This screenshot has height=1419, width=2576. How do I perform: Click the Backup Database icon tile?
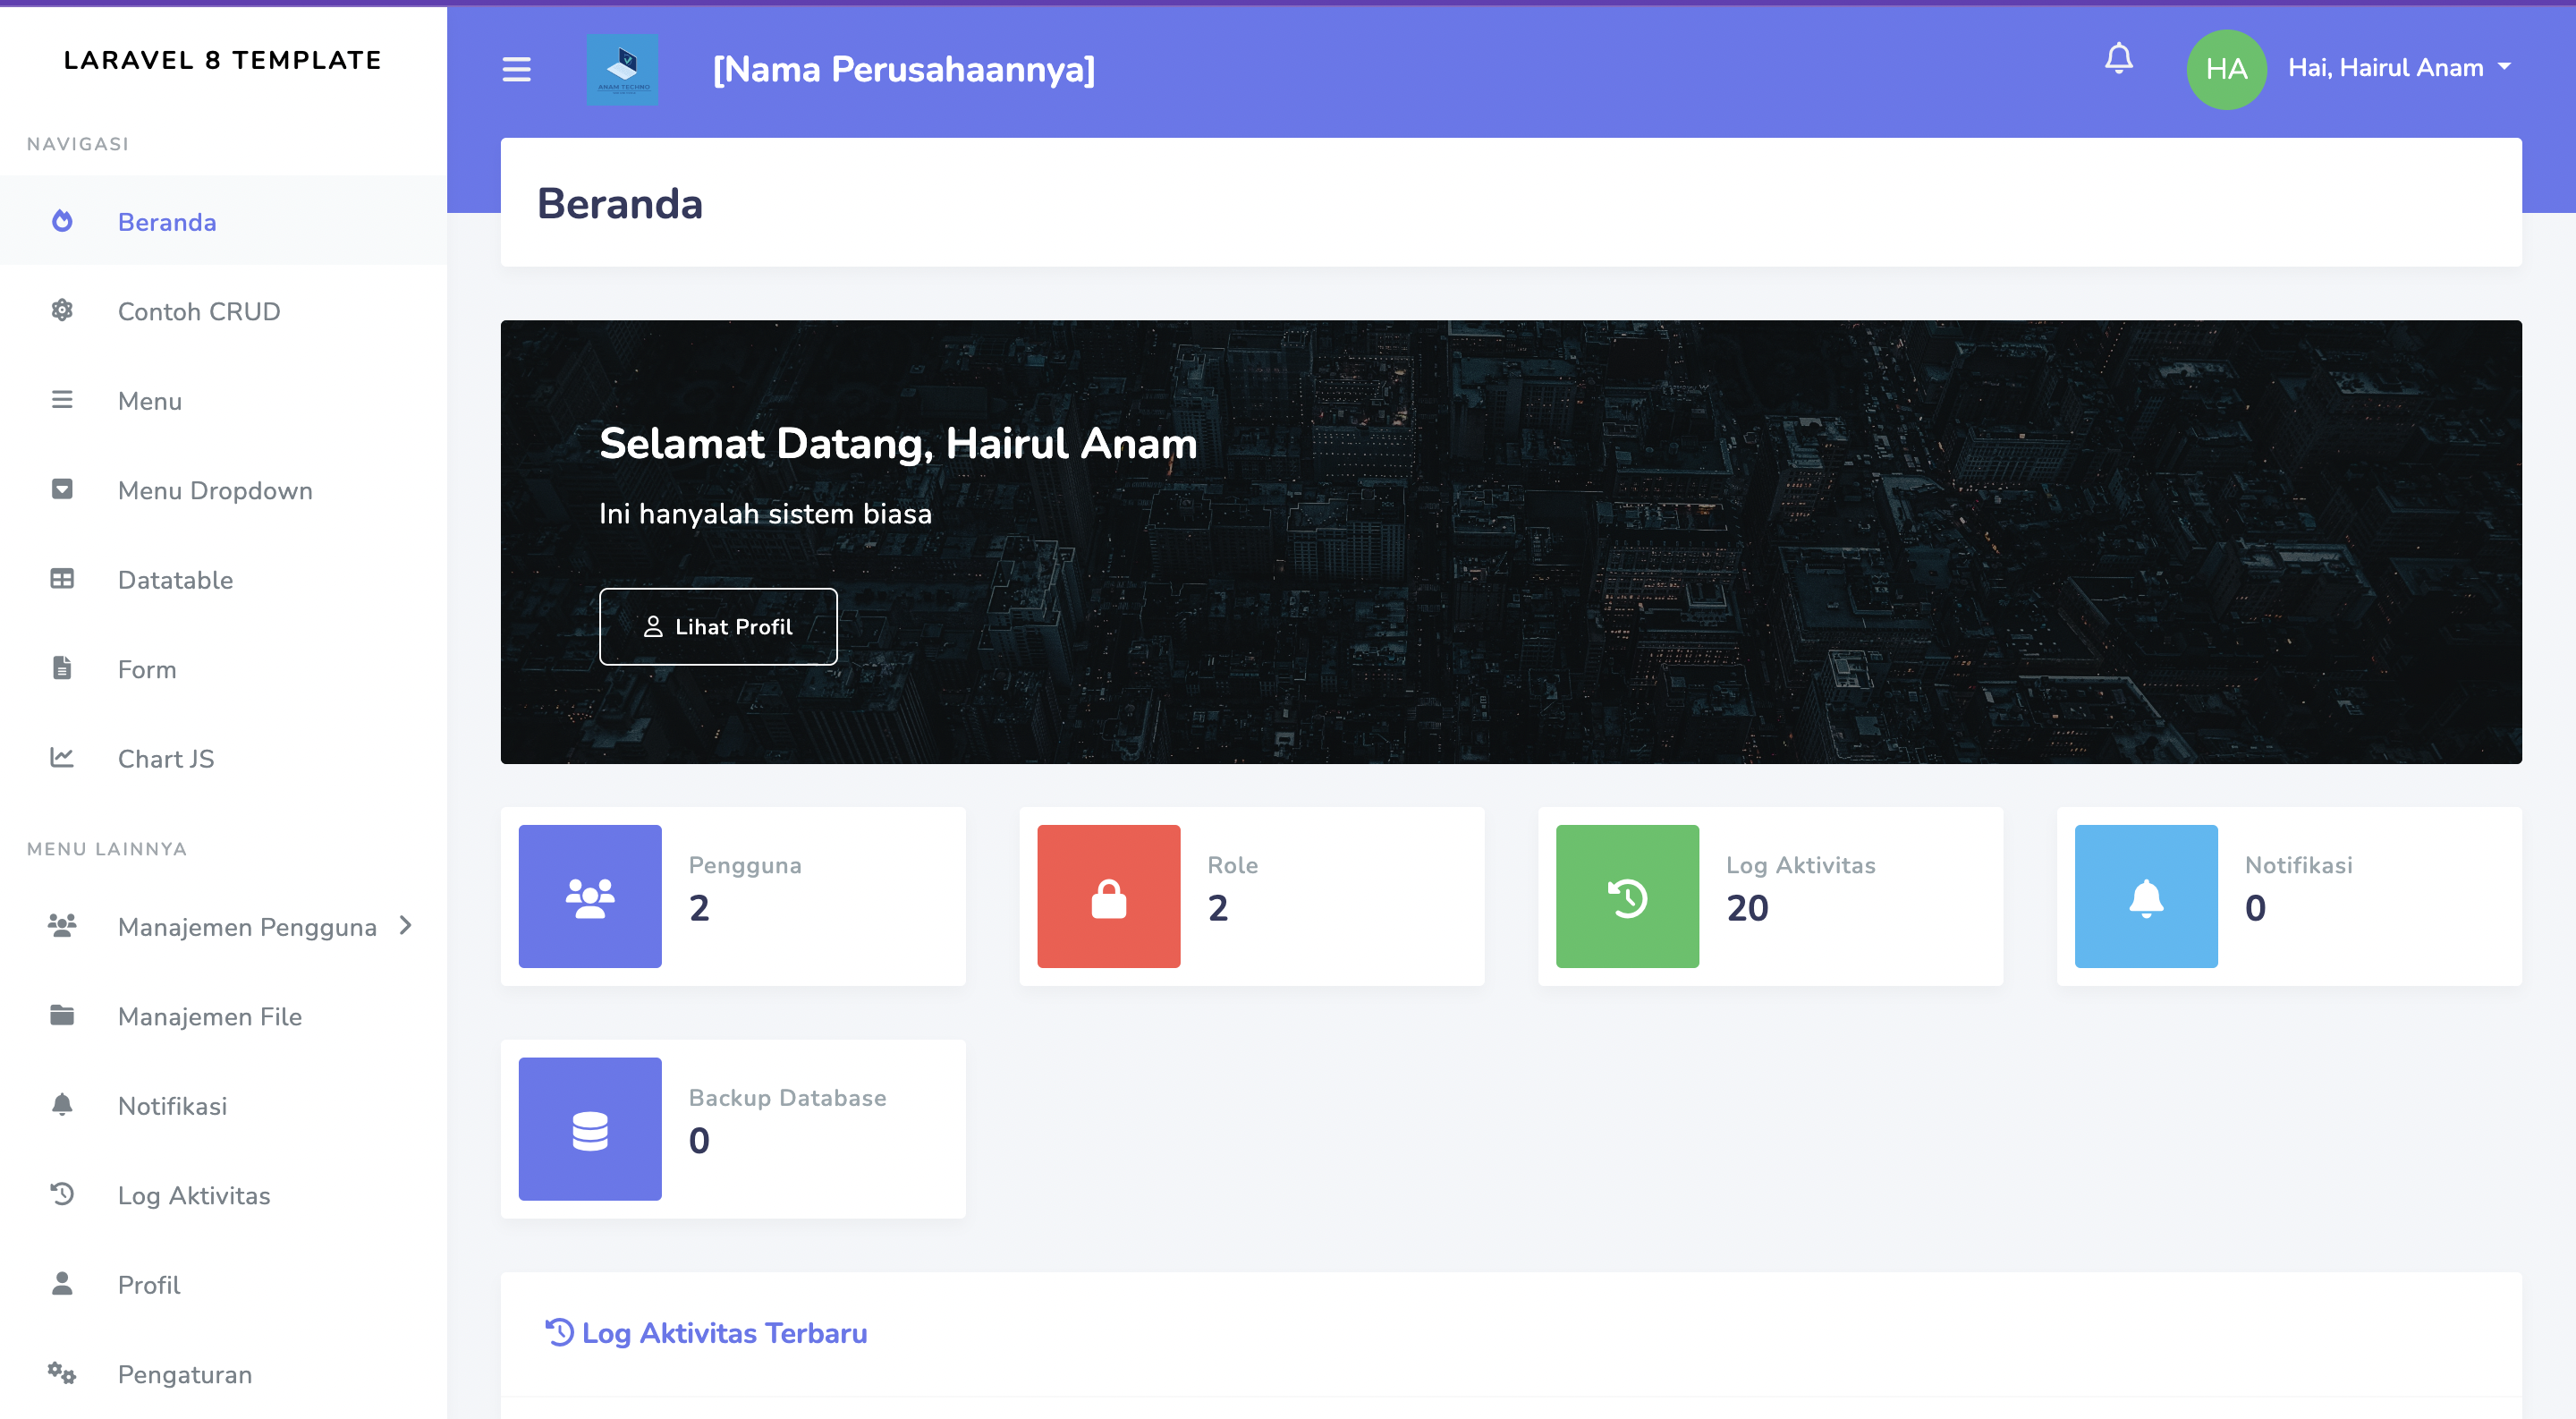point(590,1129)
